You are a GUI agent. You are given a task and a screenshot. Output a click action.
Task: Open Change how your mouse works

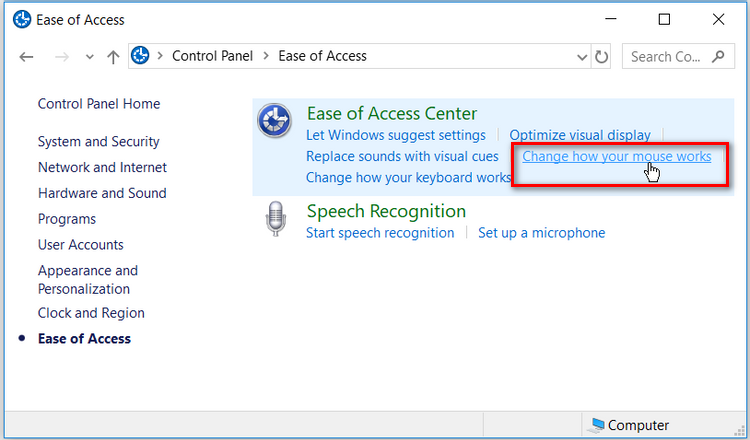[x=616, y=157]
